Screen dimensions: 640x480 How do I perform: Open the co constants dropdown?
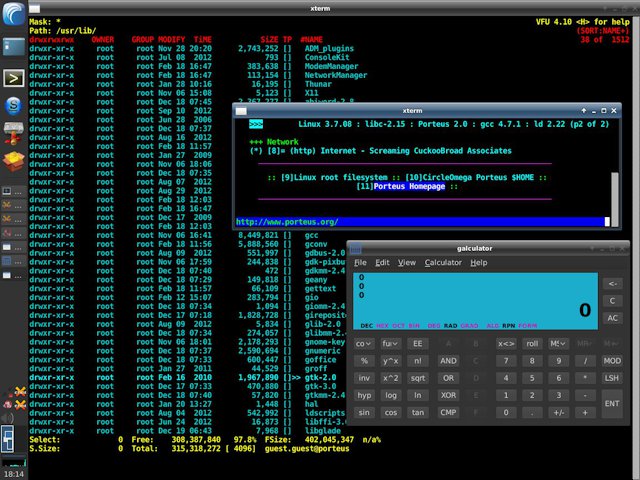(364, 344)
